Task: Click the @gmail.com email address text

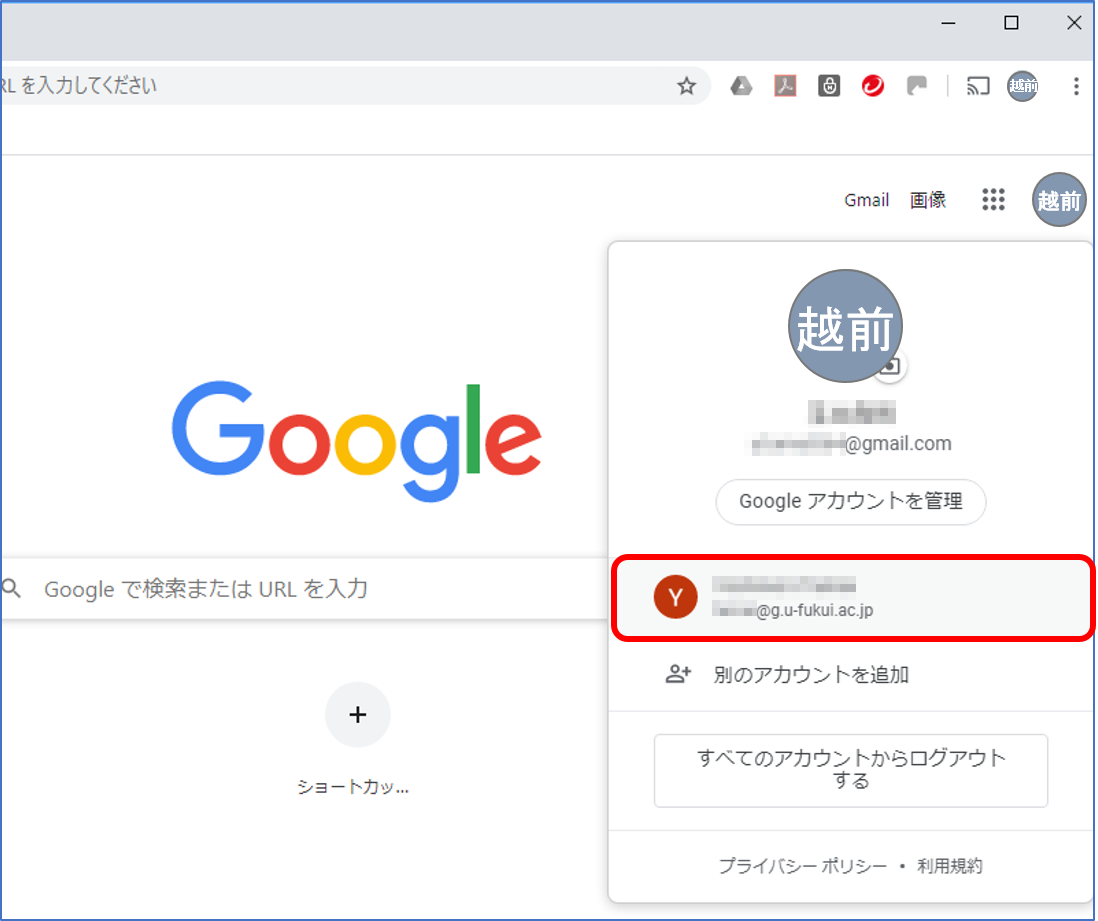Action: [x=852, y=444]
